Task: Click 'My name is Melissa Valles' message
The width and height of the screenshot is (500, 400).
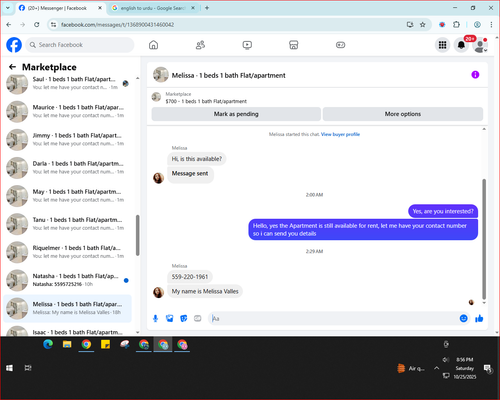Action: (205, 291)
